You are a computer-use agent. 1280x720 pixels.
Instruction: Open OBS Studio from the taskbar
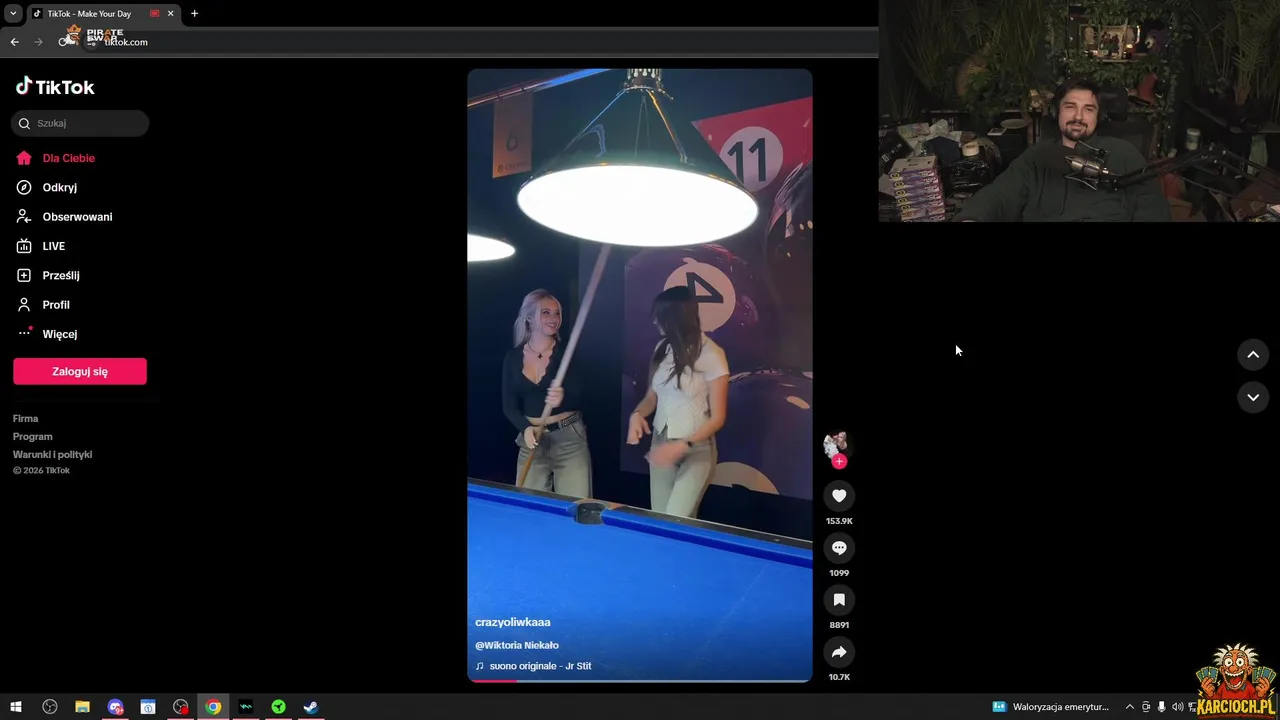[x=50, y=707]
